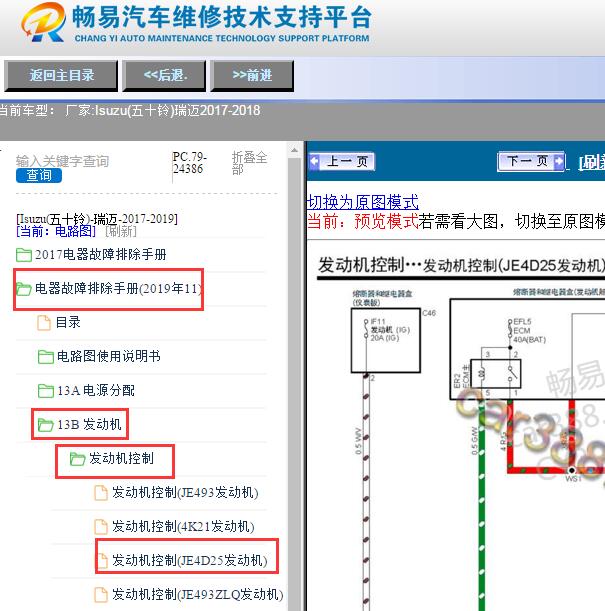Click the tree panel vertical scrollbar track
The height and width of the screenshot is (611, 605).
(x=295, y=382)
